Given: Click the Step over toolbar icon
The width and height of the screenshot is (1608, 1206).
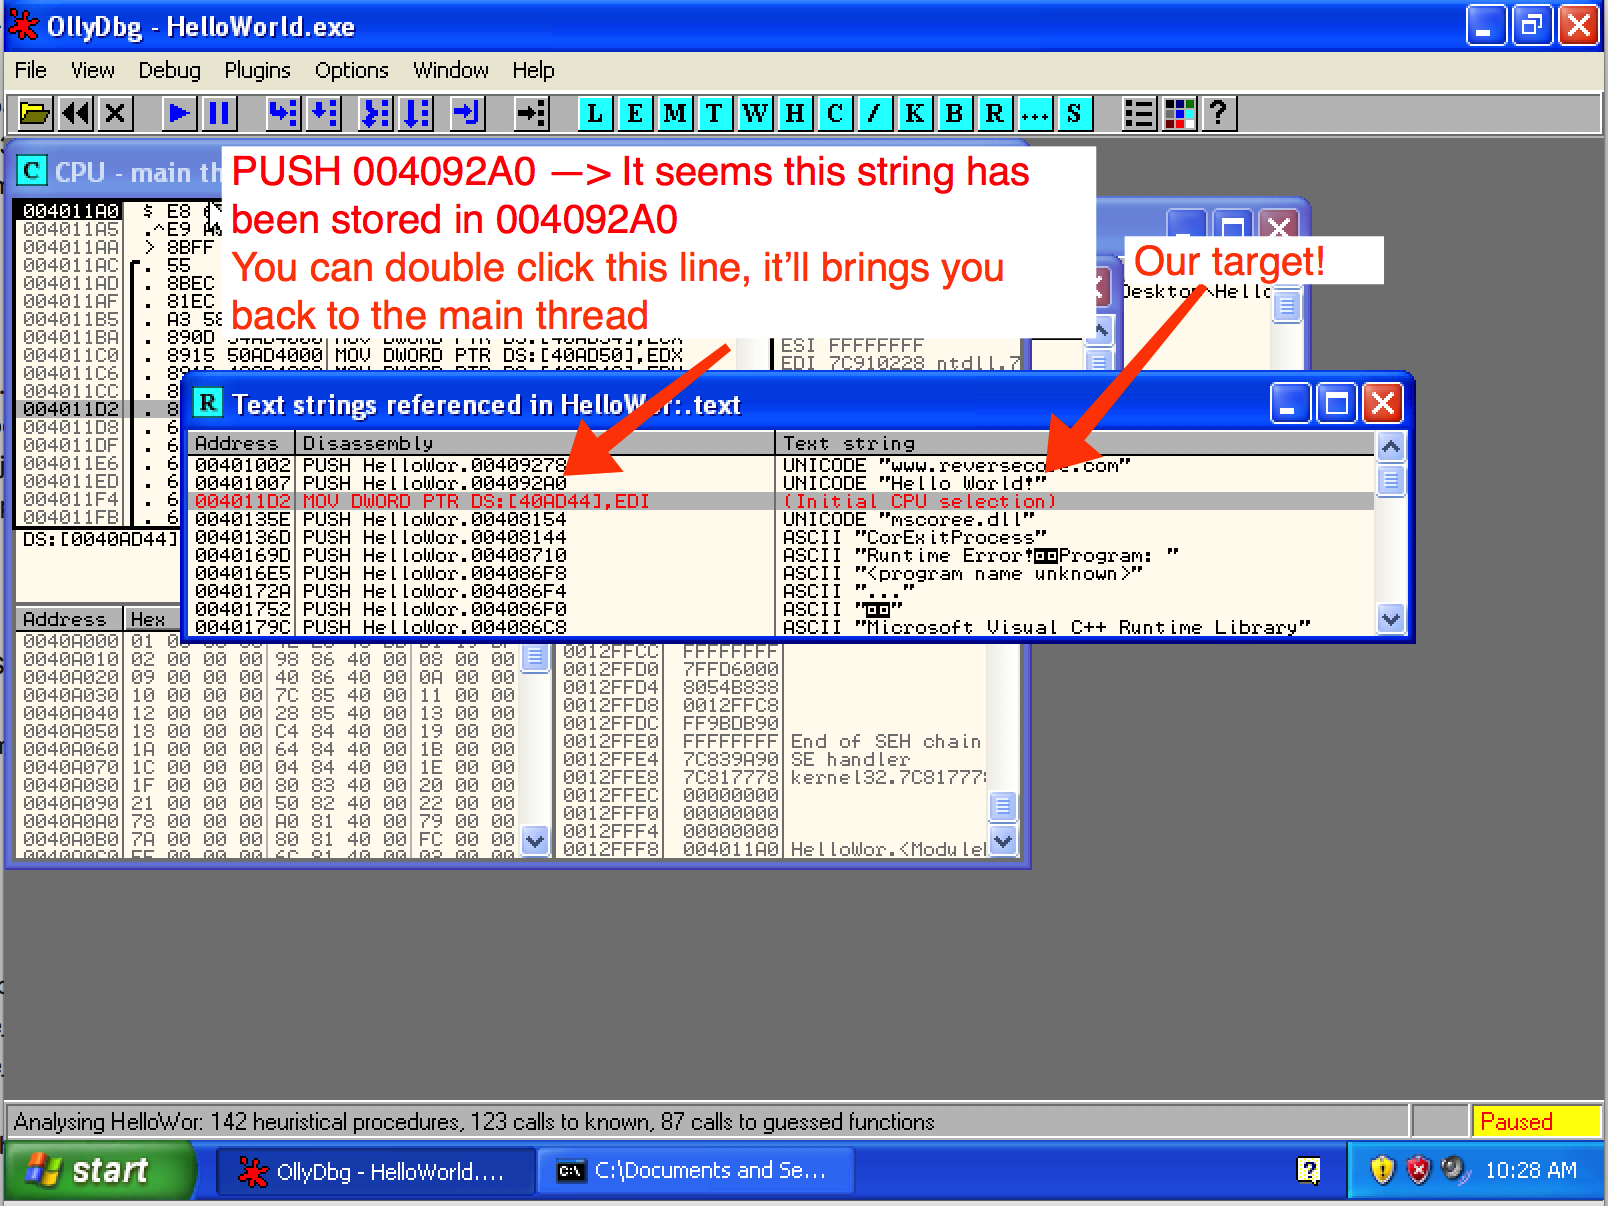Looking at the screenshot, I should point(323,113).
